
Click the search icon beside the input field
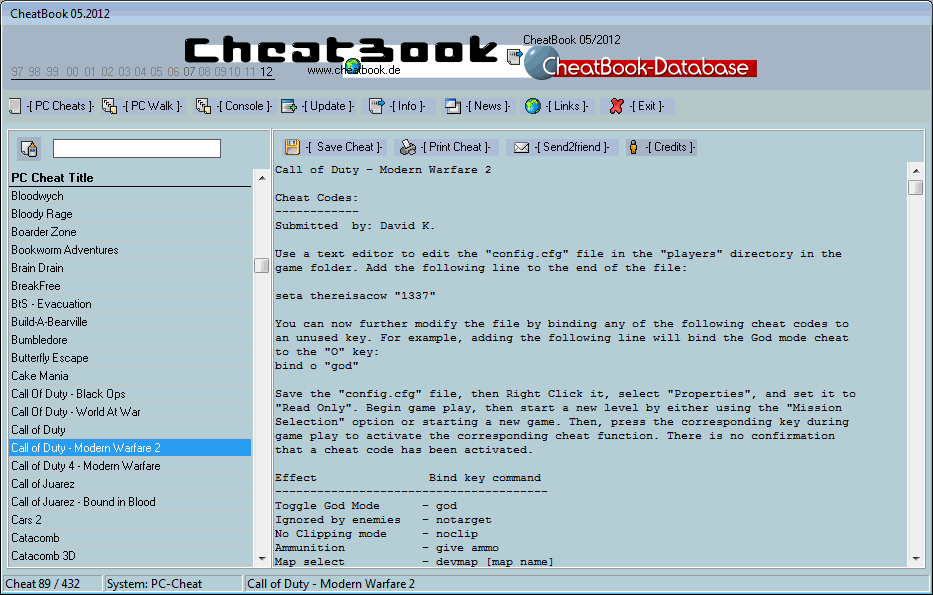[x=29, y=149]
